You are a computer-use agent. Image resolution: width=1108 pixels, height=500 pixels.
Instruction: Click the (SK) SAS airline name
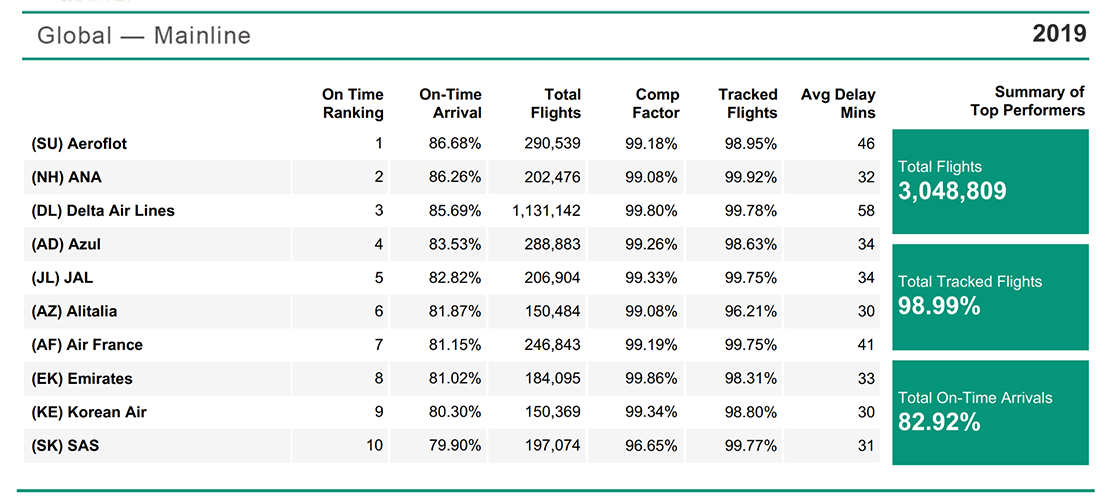pos(65,446)
